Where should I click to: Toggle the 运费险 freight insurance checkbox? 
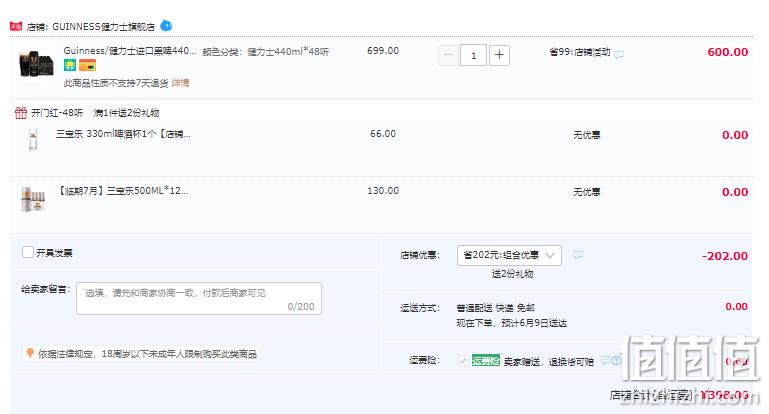coord(462,361)
